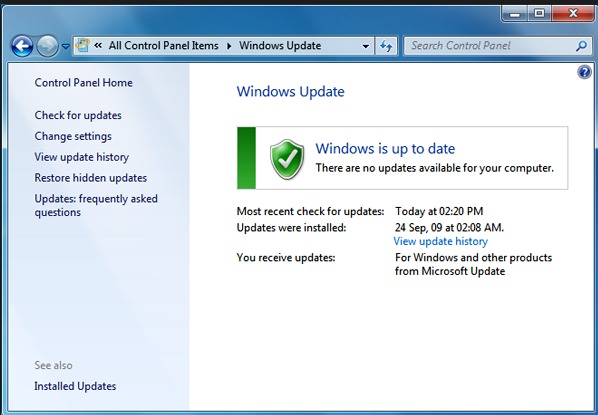This screenshot has width=598, height=415.
Task: Minimize the Windows Update window
Action: [515, 14]
